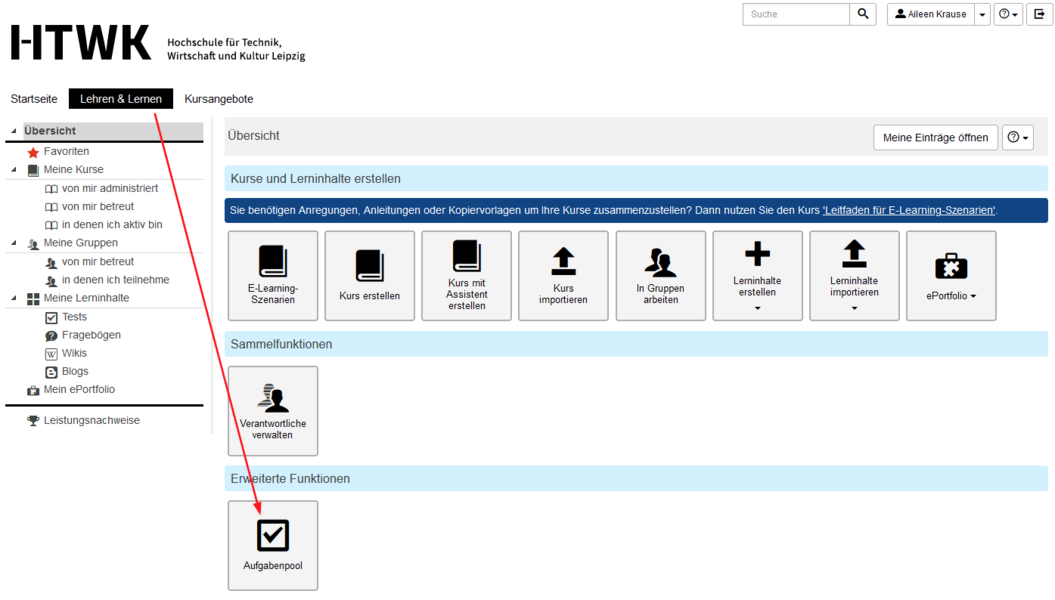Click the Leistungsnachweise trophy icon
The image size is (1055, 600).
(33, 421)
